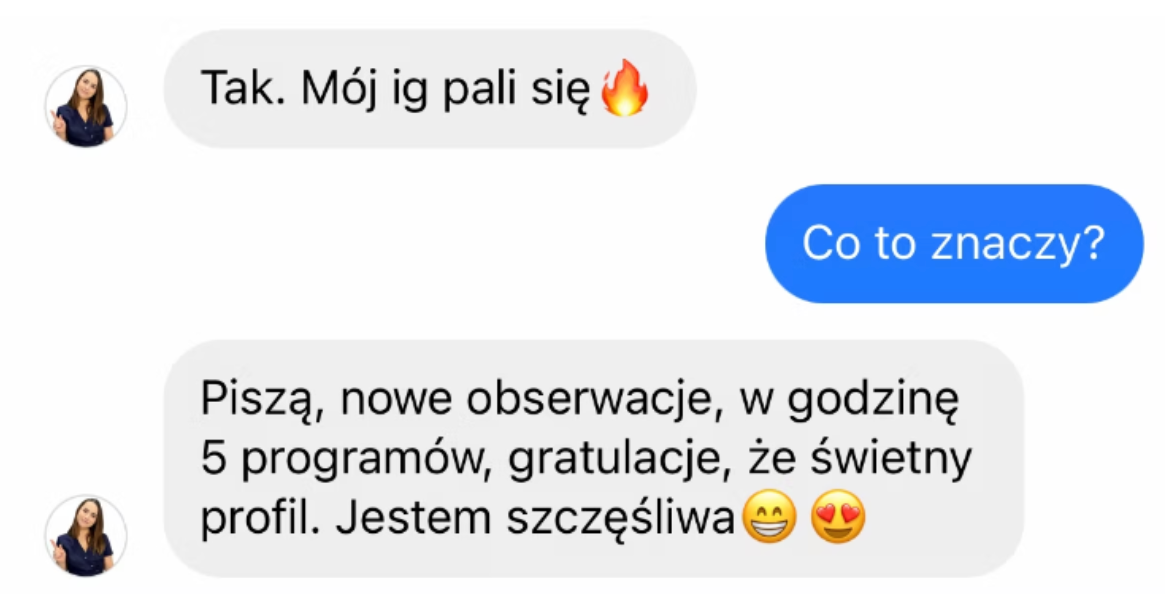This screenshot has height=606, width=1176.
Task: Open the sender avatar beside the fire message
Action: click(86, 106)
